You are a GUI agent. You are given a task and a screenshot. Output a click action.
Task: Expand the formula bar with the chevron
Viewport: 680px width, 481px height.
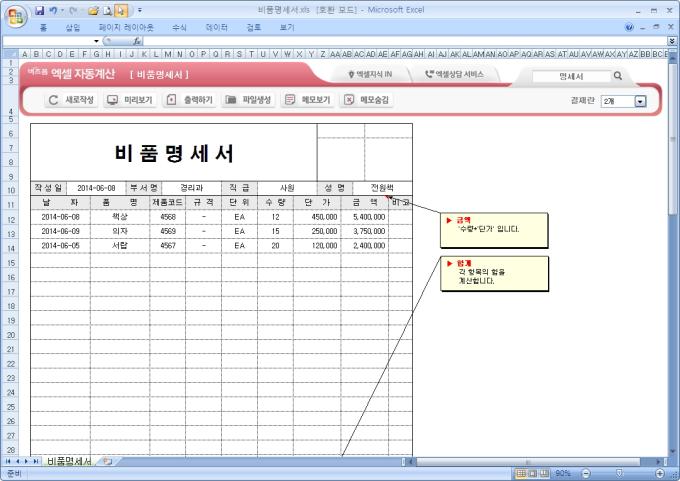click(x=672, y=41)
